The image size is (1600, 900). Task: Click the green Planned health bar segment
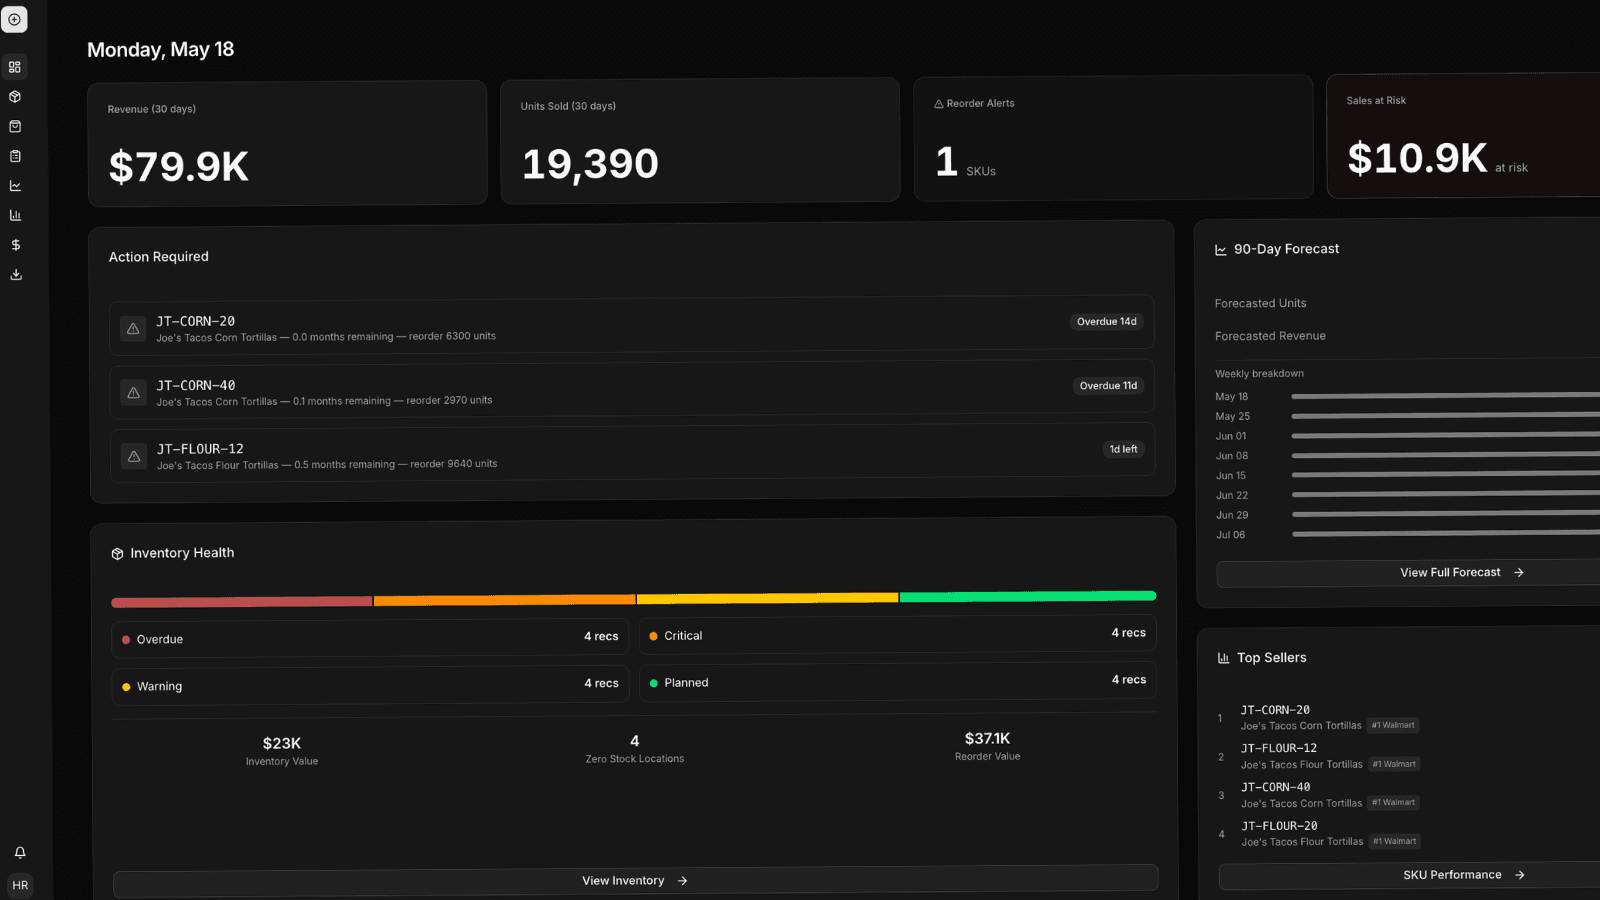pos(1028,596)
